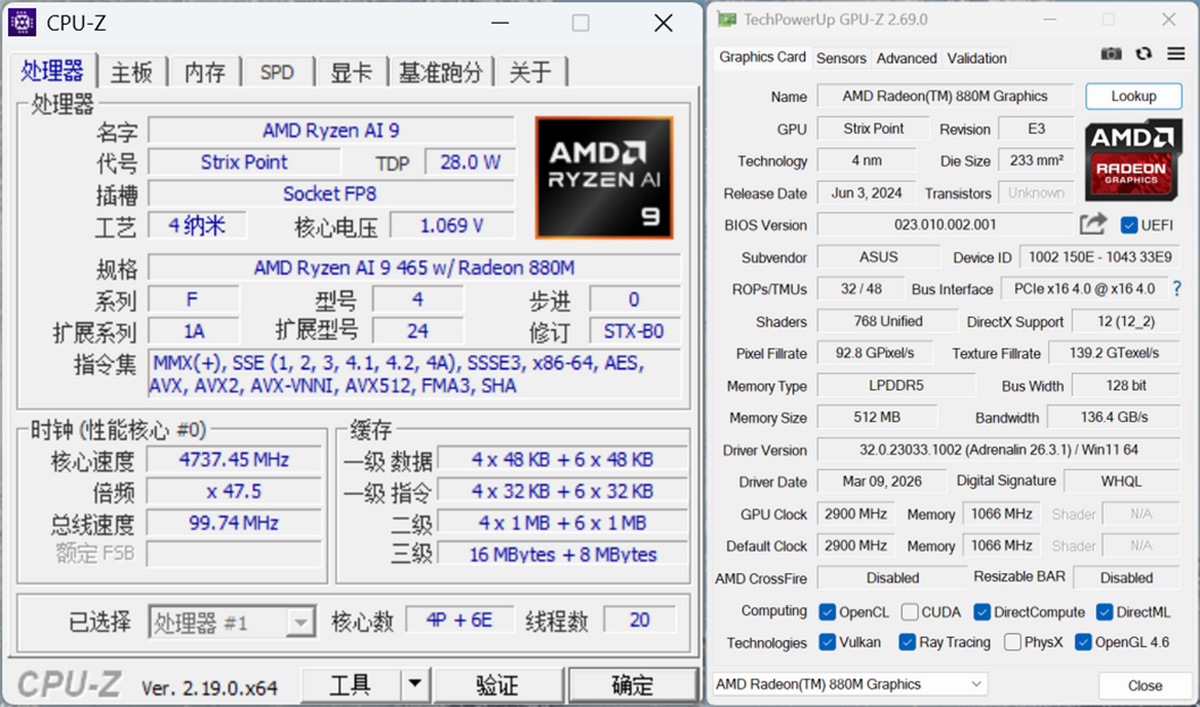Toggle the UEFI checkbox
The image size is (1200, 707).
pyautogui.click(x=1130, y=225)
